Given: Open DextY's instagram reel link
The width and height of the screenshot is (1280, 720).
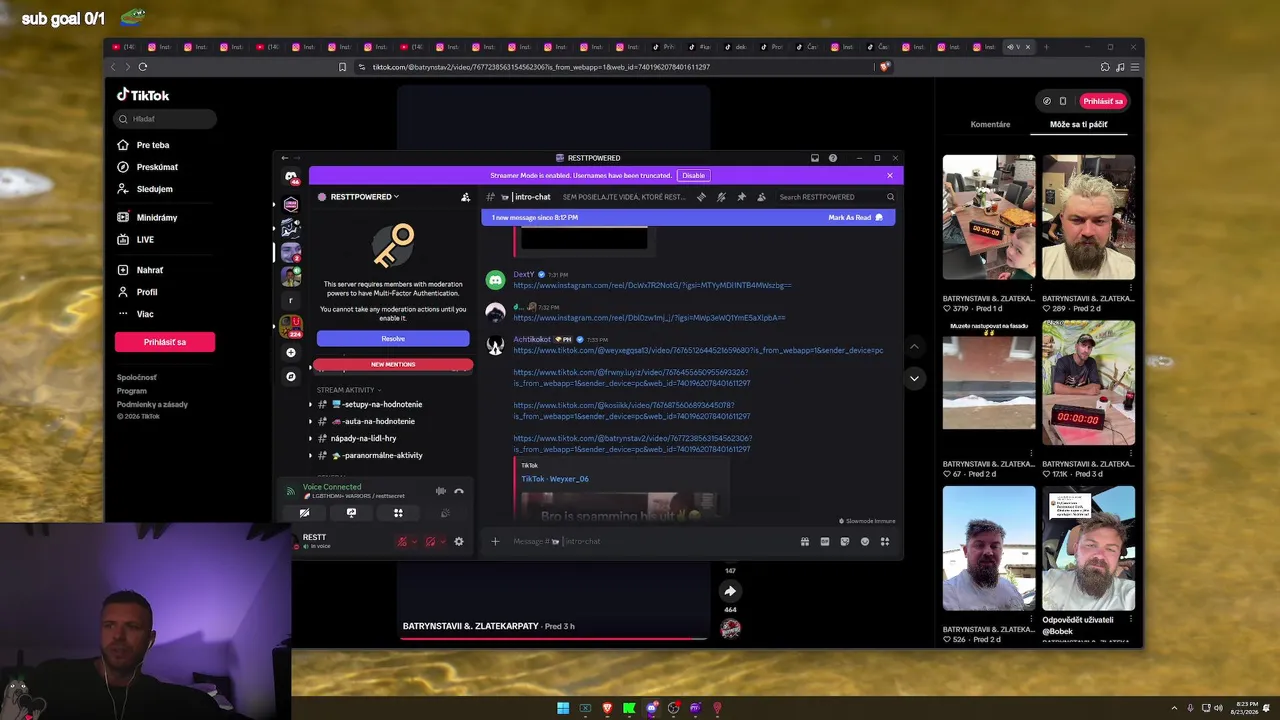Looking at the screenshot, I should tap(652, 285).
